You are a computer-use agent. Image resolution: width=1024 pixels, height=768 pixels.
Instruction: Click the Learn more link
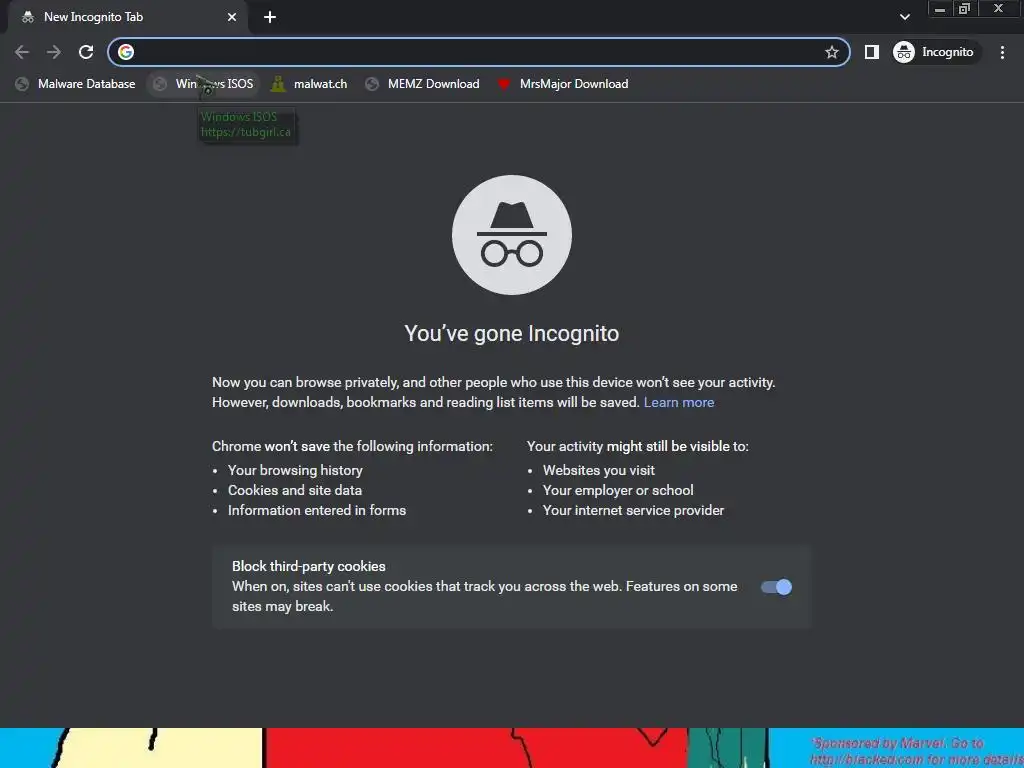(679, 402)
